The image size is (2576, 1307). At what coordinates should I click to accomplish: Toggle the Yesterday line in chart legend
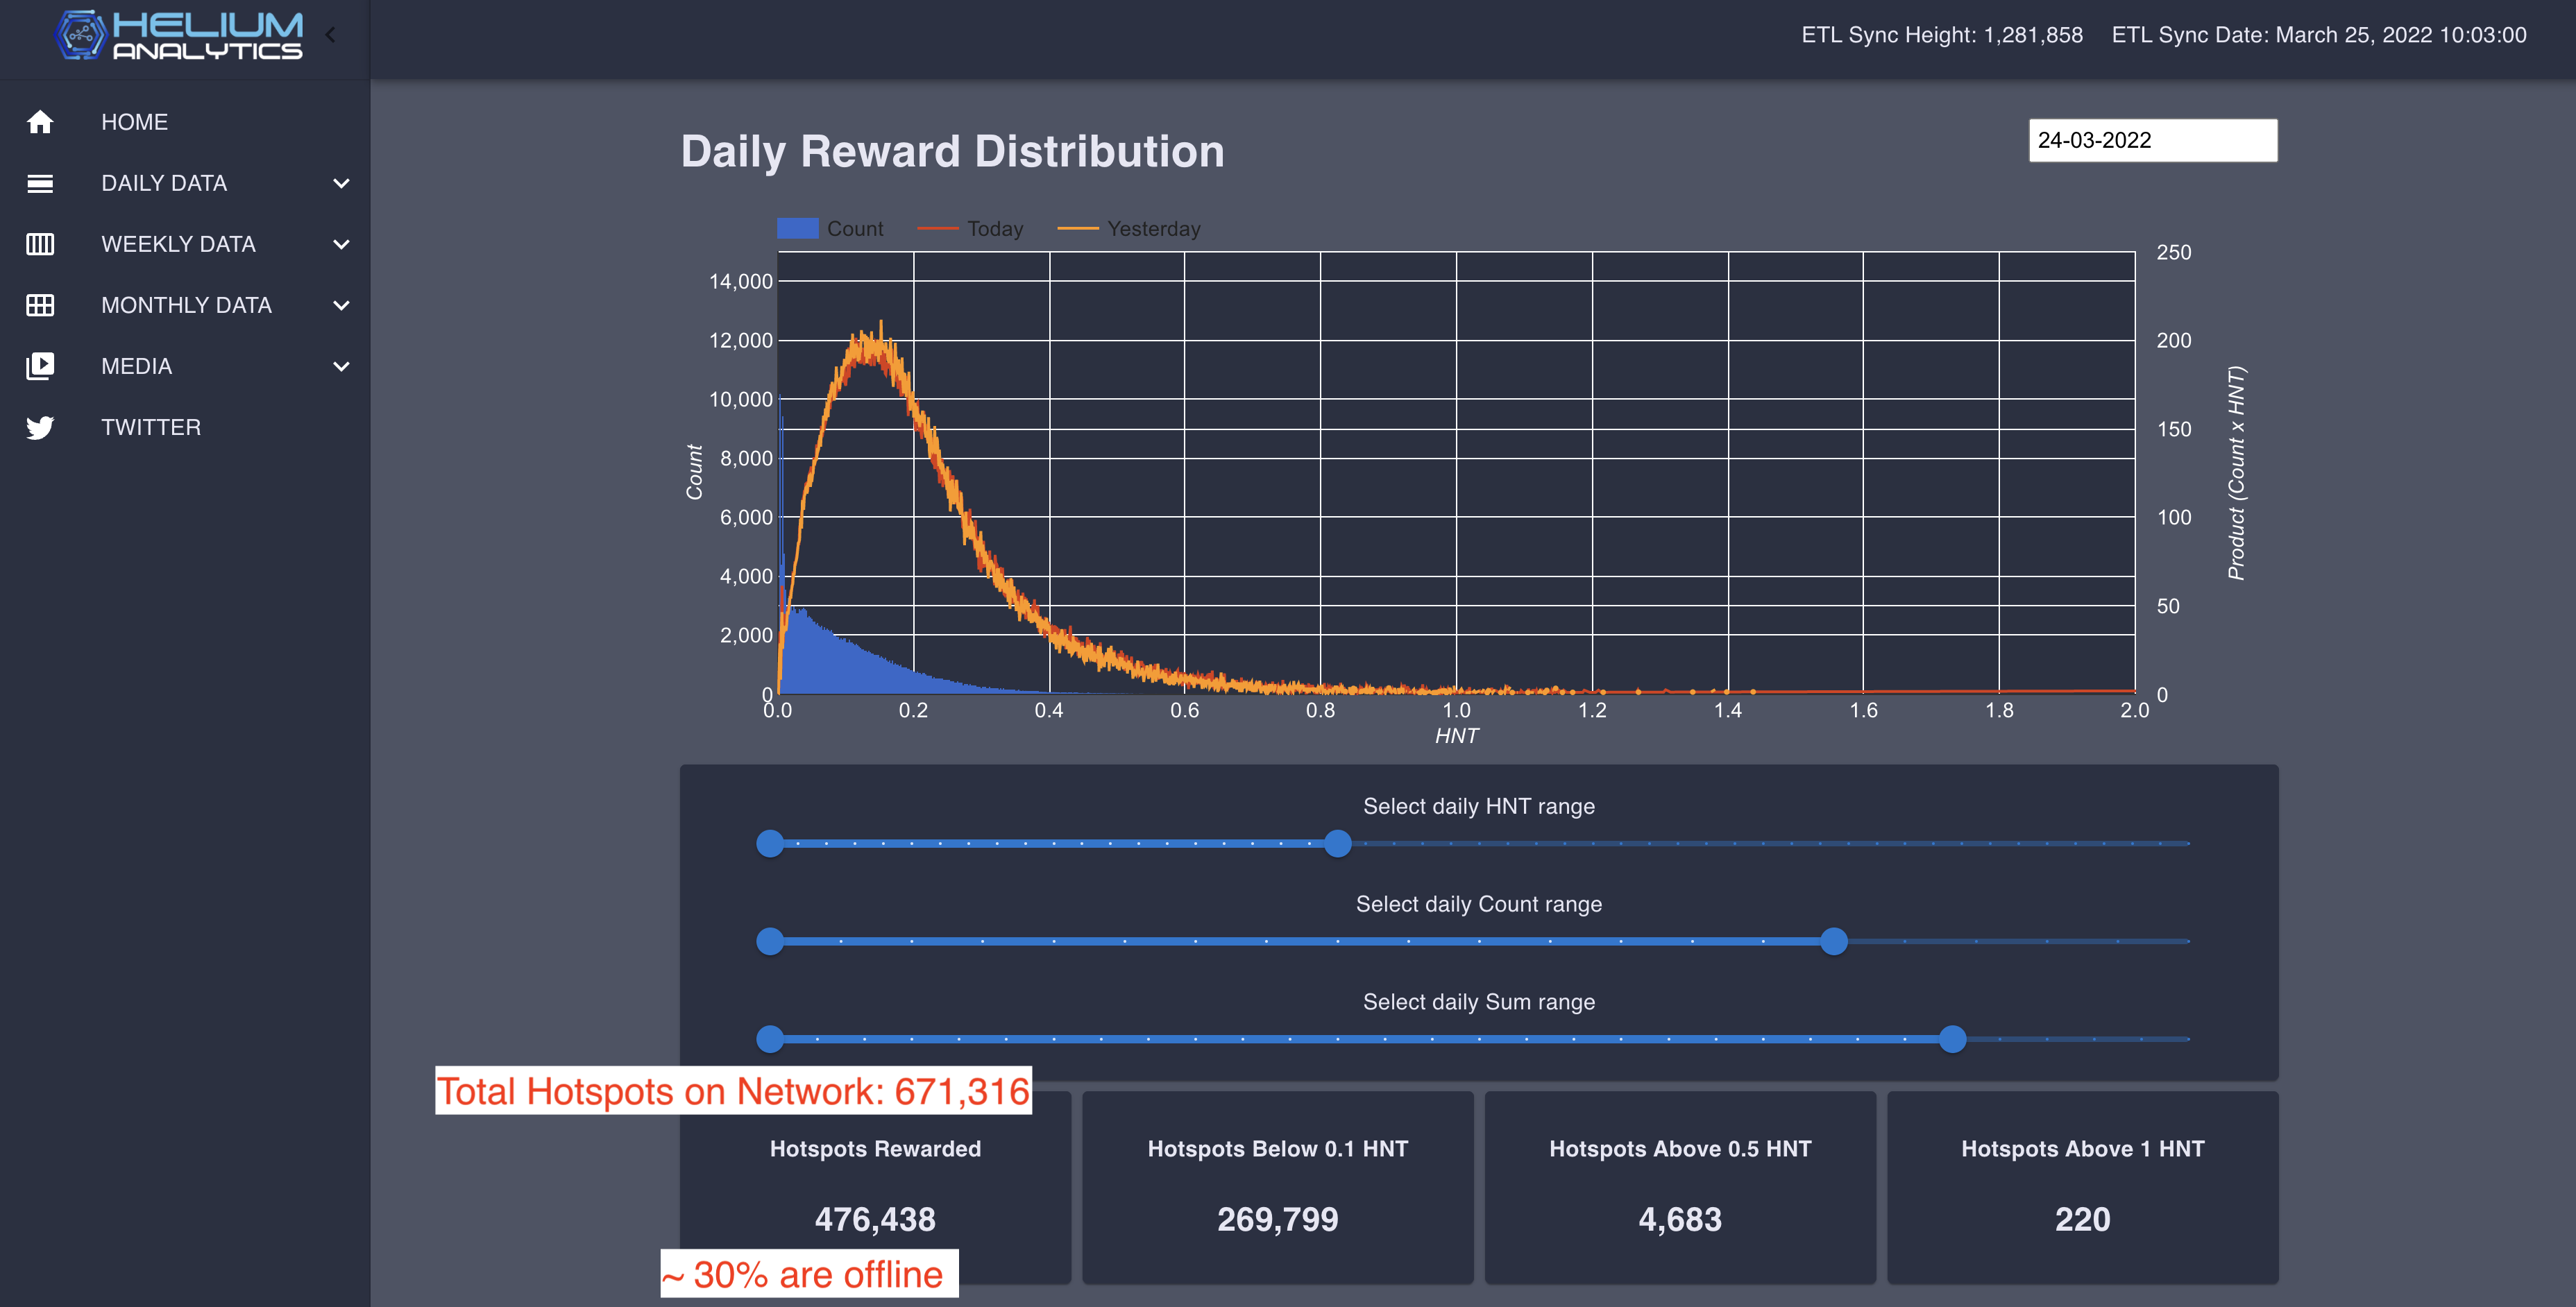click(x=1128, y=229)
